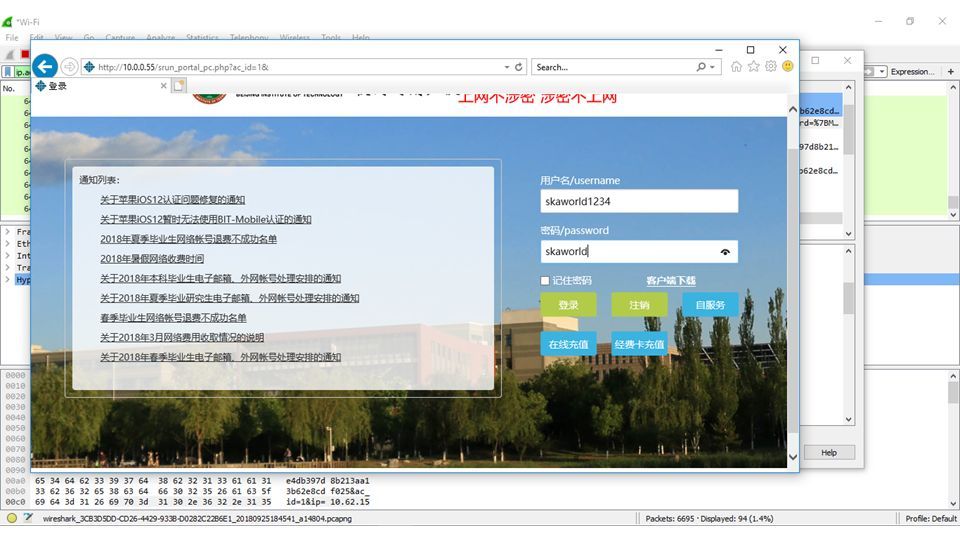Screen dimensions: 960x540
Task: Focus the username field containing skaworld1234
Action: click(x=639, y=201)
